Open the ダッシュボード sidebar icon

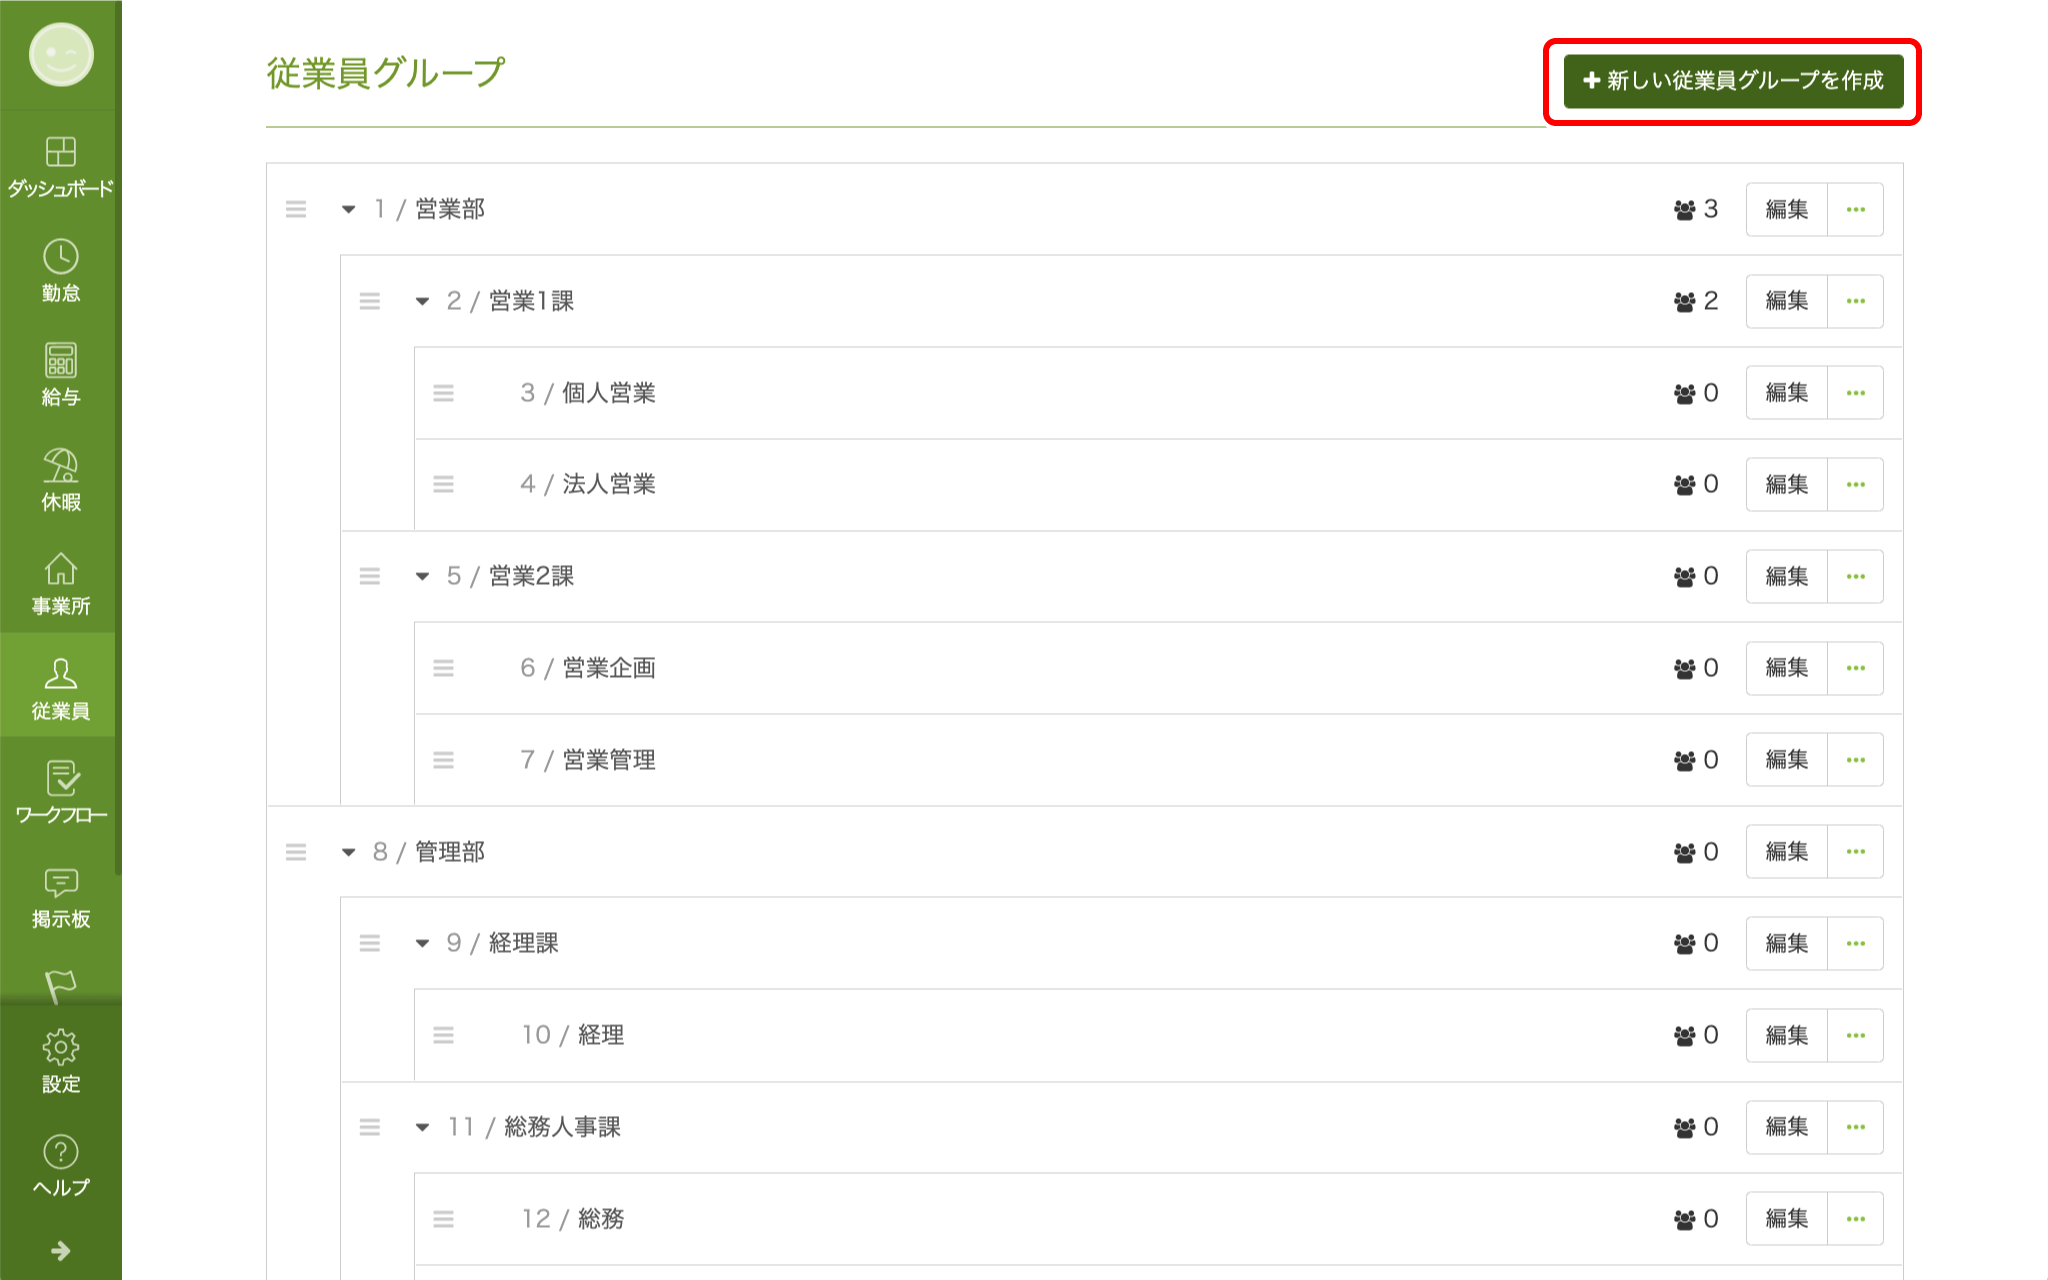[x=60, y=152]
